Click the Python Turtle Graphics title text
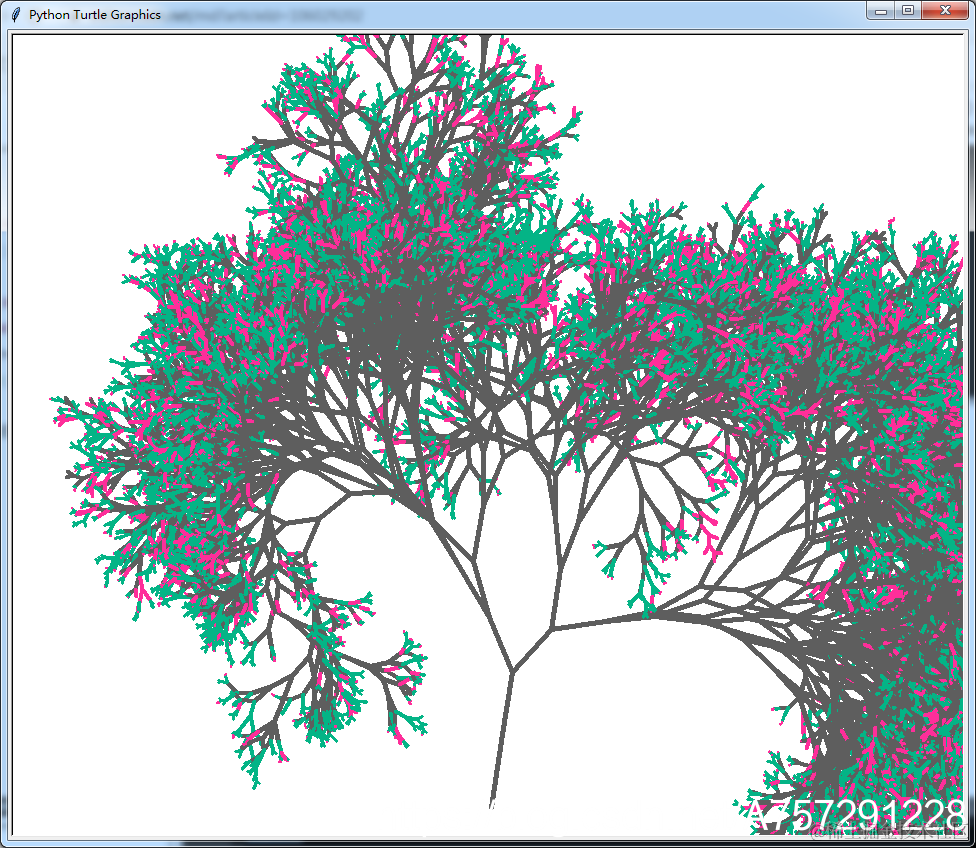This screenshot has width=976, height=848. pos(95,14)
